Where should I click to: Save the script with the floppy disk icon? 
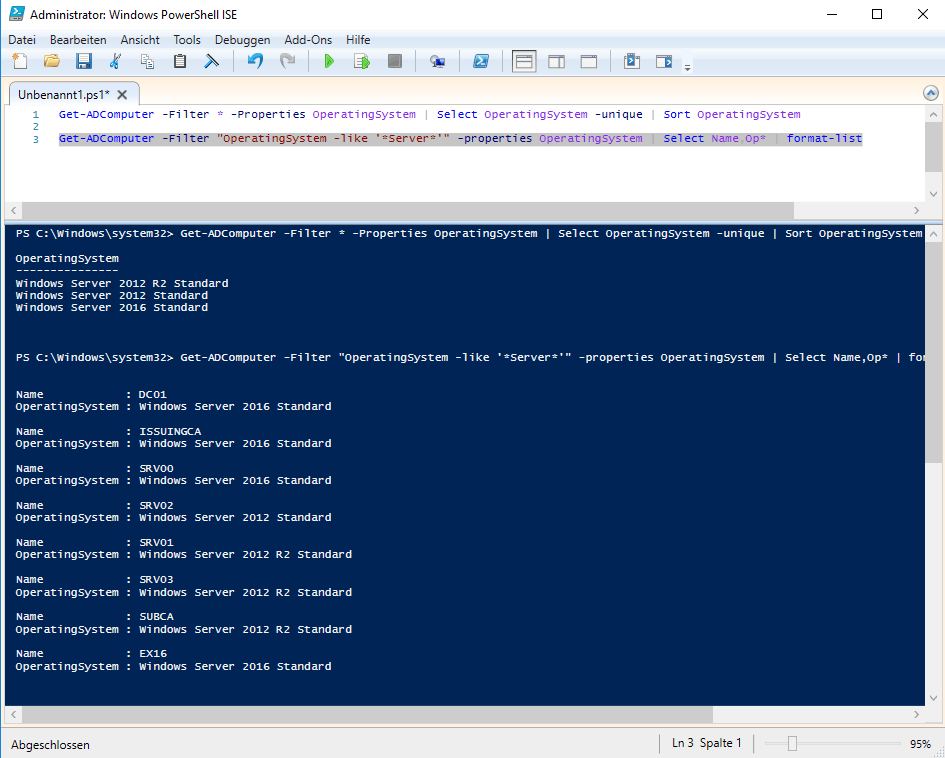click(84, 62)
